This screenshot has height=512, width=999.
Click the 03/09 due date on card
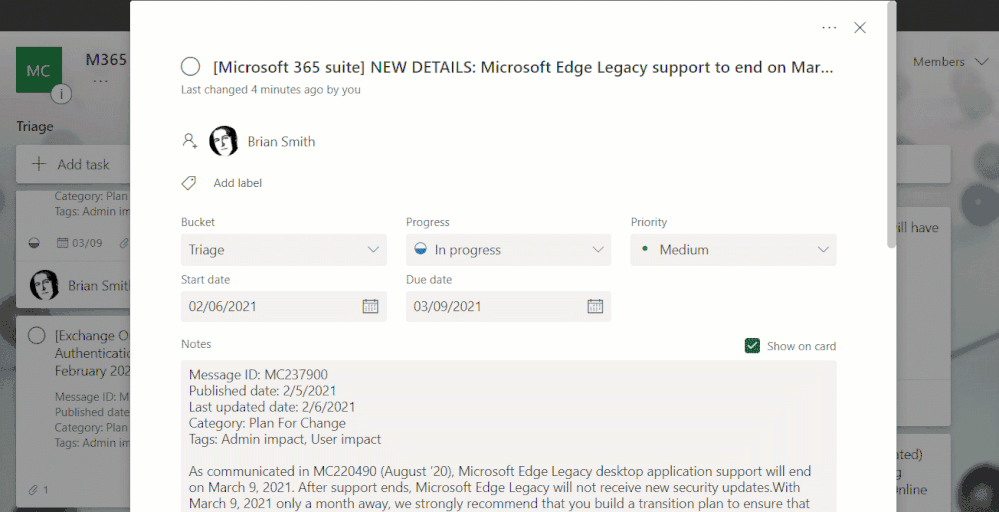[80, 243]
